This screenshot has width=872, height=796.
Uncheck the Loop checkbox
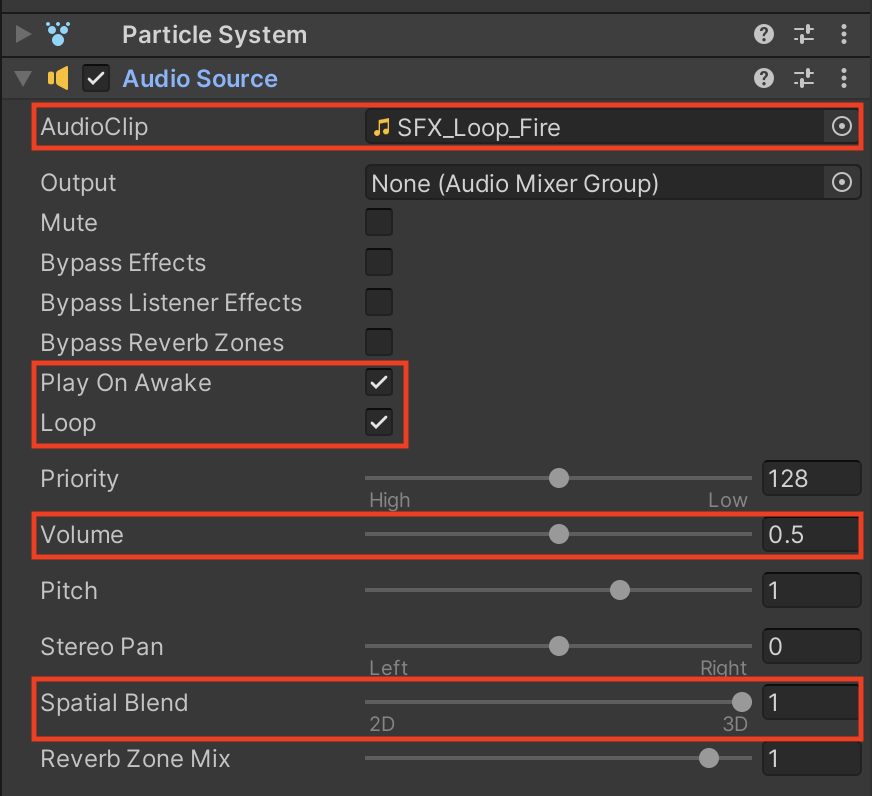[379, 422]
